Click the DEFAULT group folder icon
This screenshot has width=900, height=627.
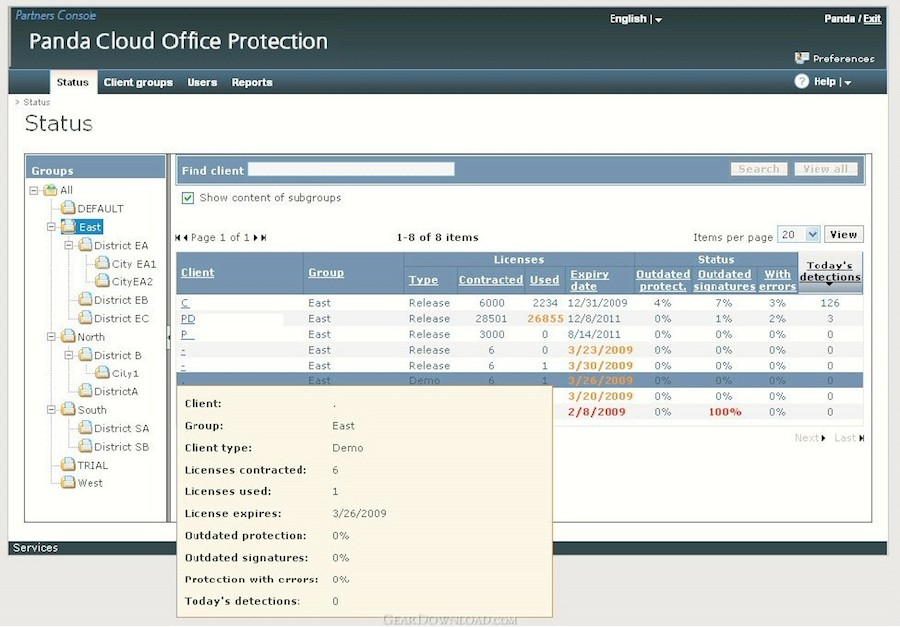68,208
